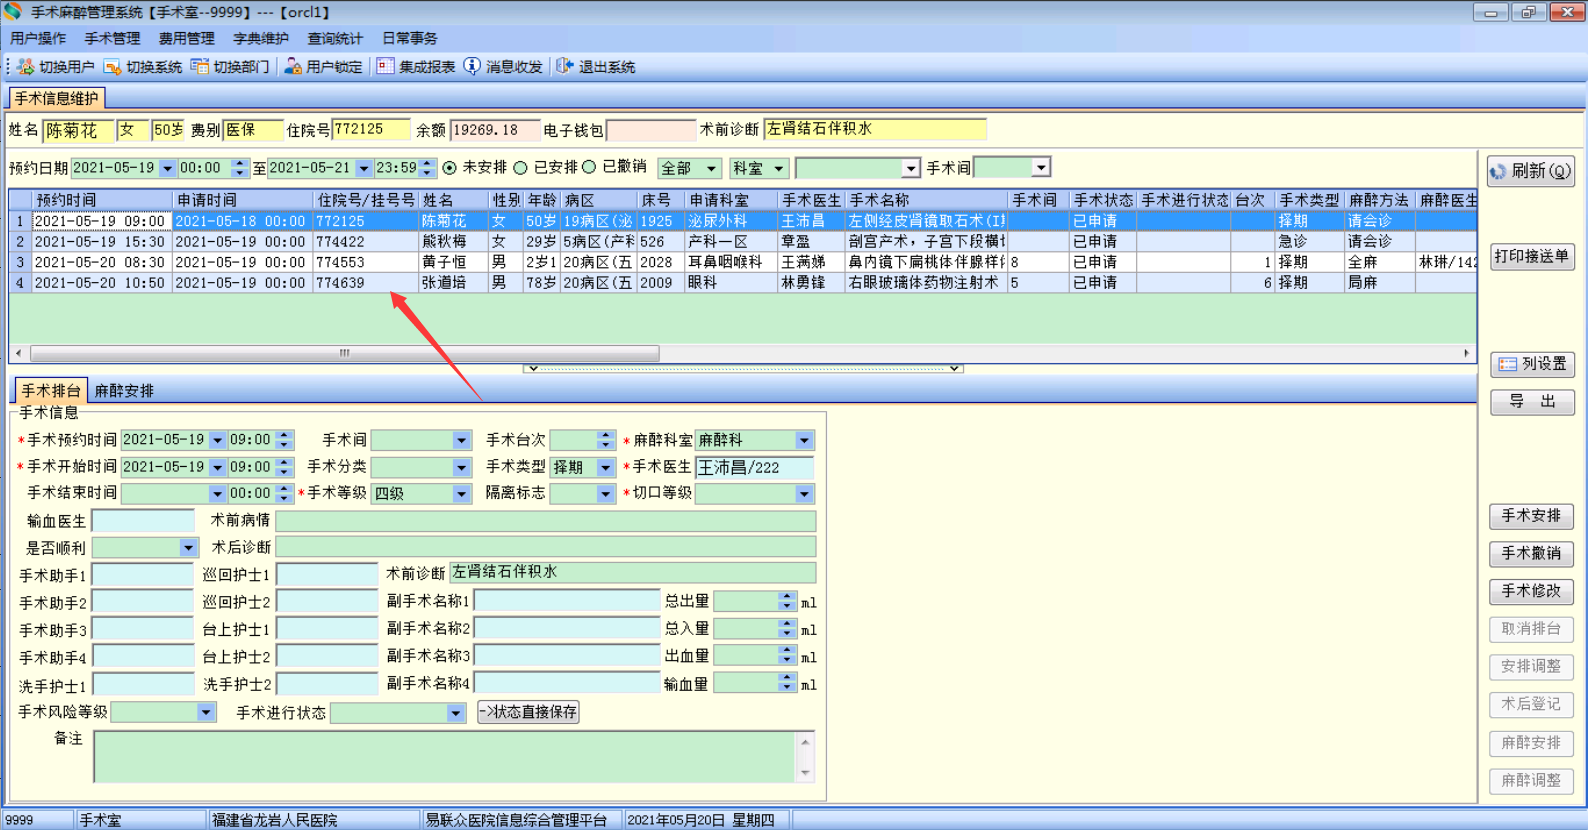The width and height of the screenshot is (1588, 830).
Task: Select the 未安排 radio button
Action: [x=450, y=168]
